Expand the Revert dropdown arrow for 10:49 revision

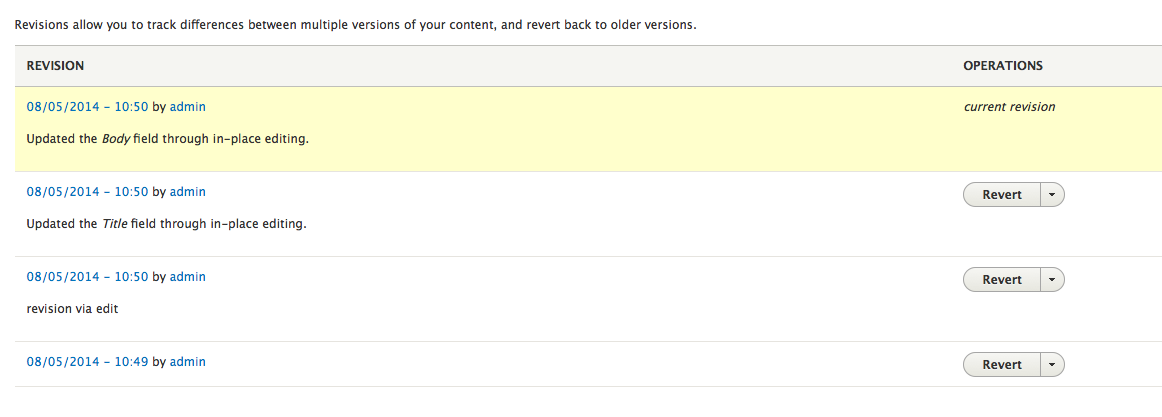point(1052,365)
